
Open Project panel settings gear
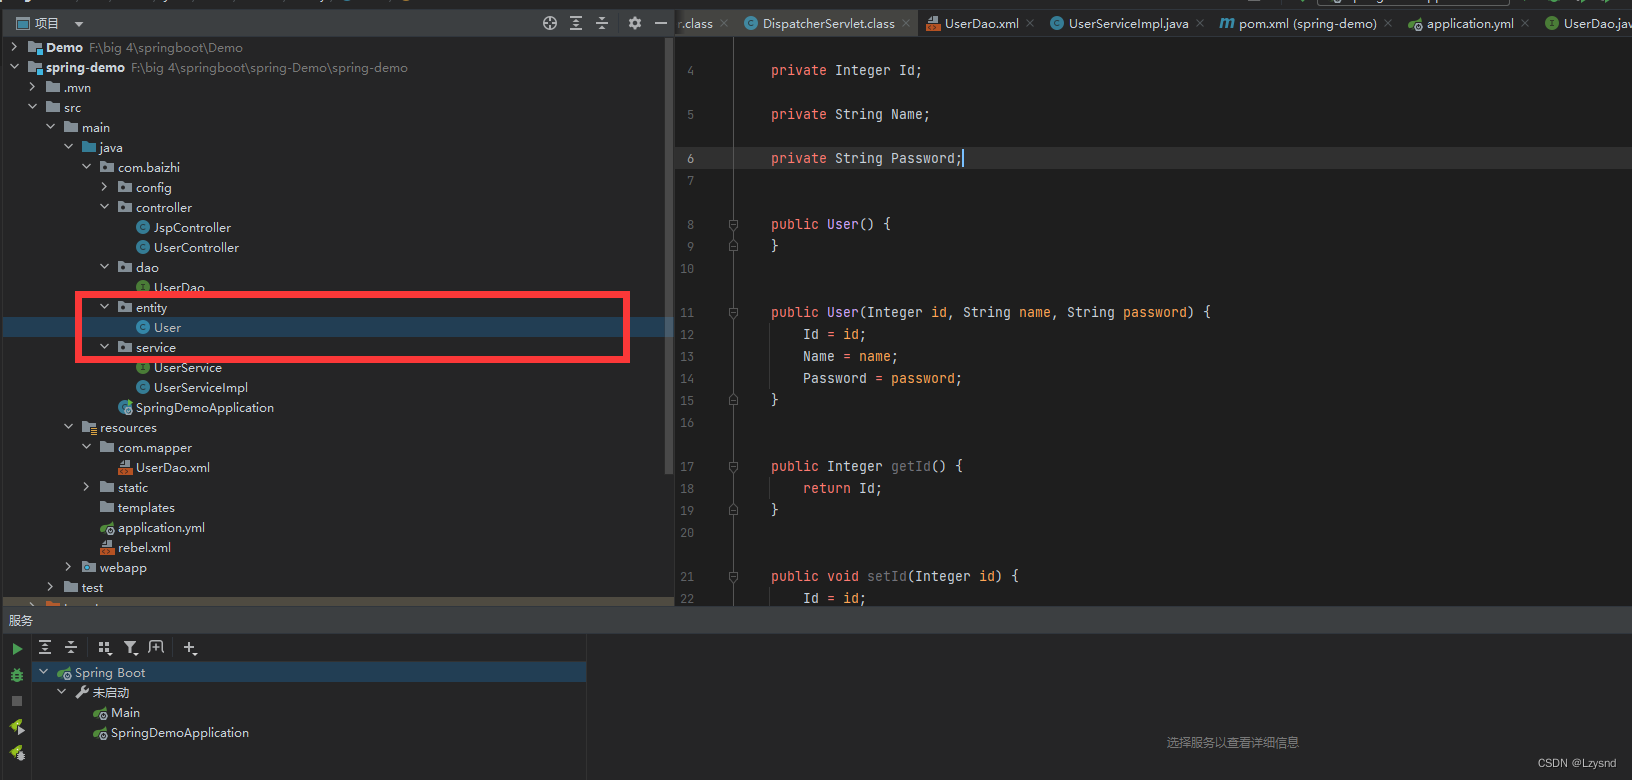point(635,23)
